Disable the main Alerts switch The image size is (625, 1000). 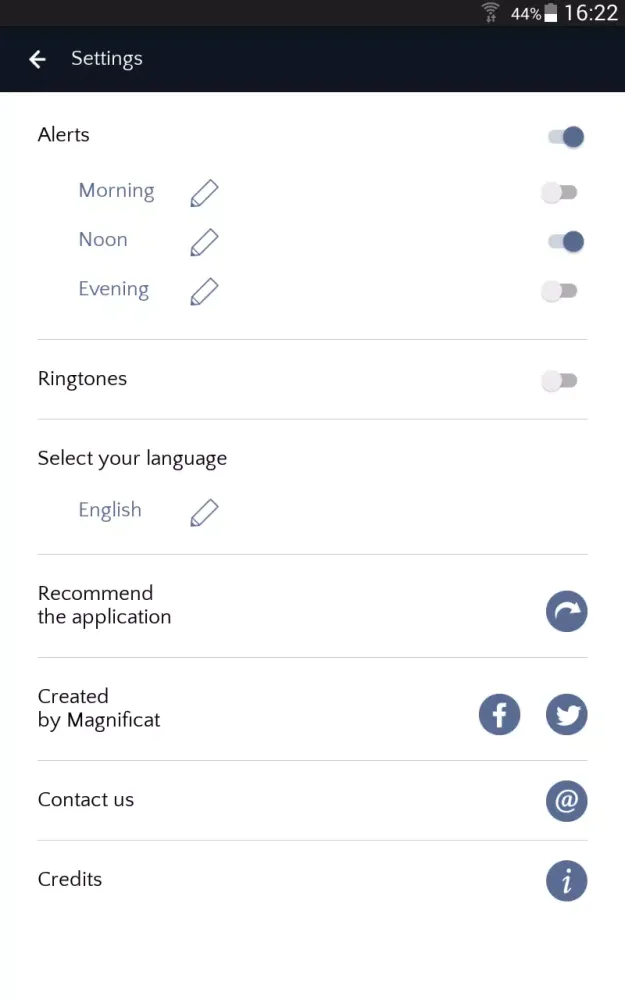click(x=565, y=137)
